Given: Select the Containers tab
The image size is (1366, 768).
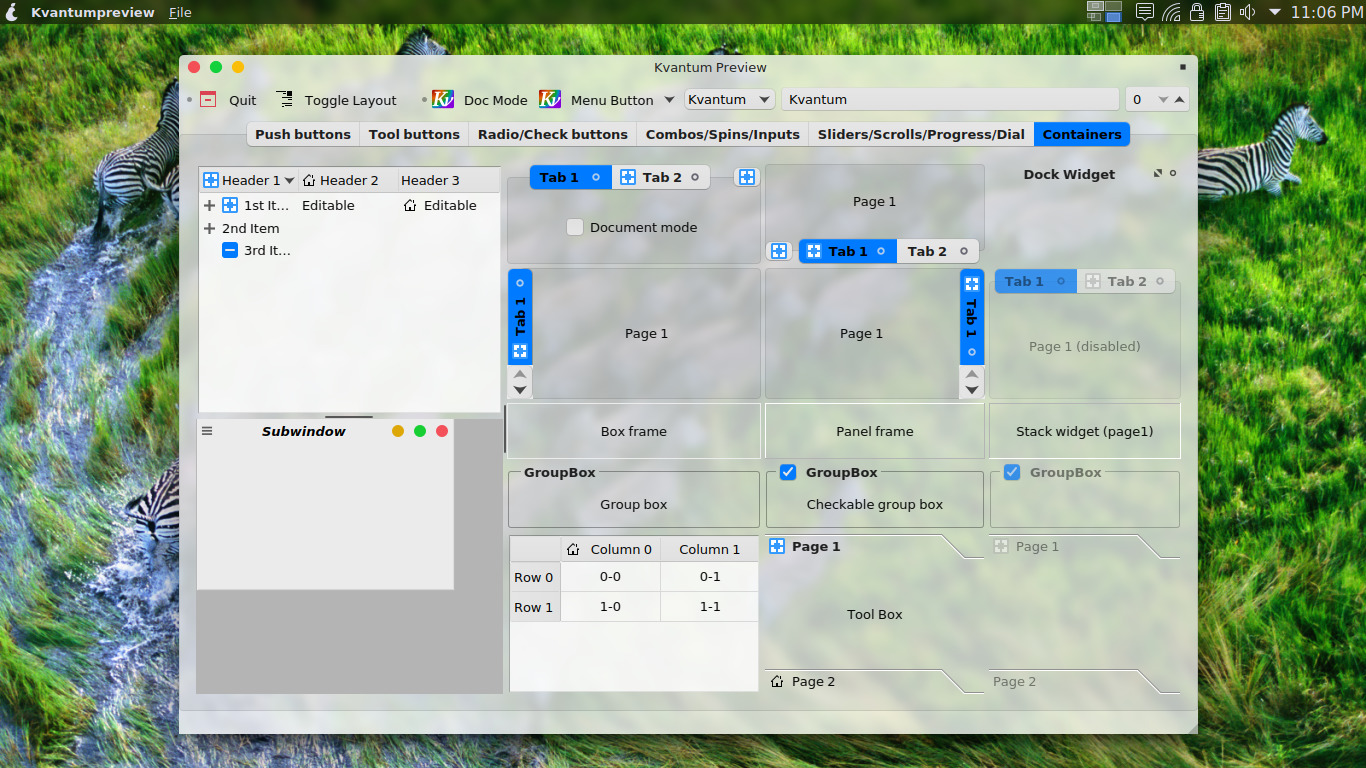Looking at the screenshot, I should click(1082, 134).
